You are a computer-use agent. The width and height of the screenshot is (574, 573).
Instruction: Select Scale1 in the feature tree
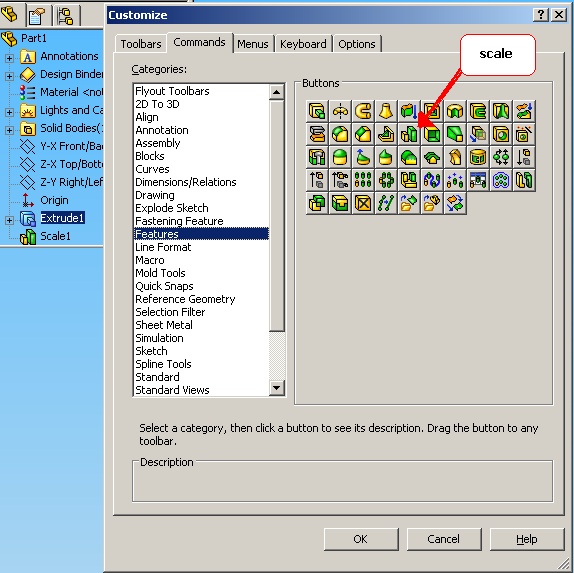pos(55,236)
